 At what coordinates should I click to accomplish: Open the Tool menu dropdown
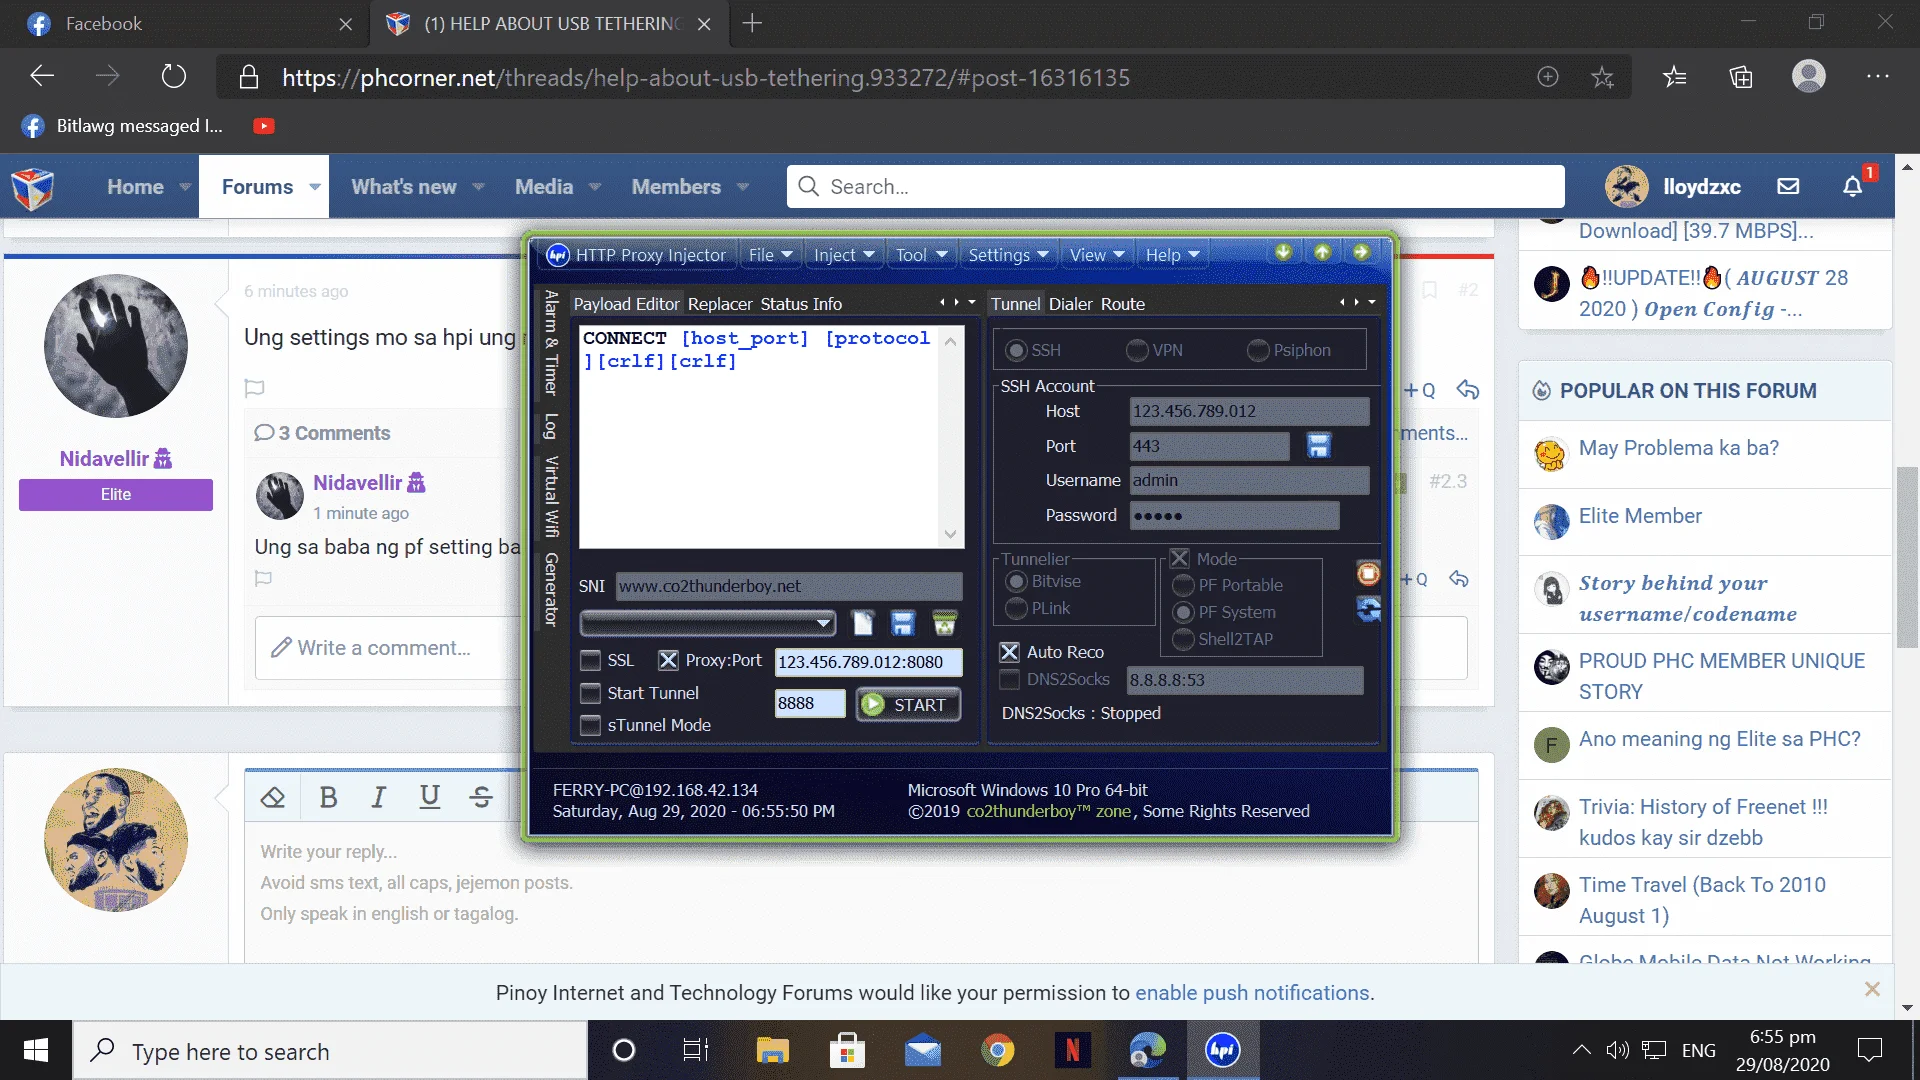pyautogui.click(x=921, y=255)
